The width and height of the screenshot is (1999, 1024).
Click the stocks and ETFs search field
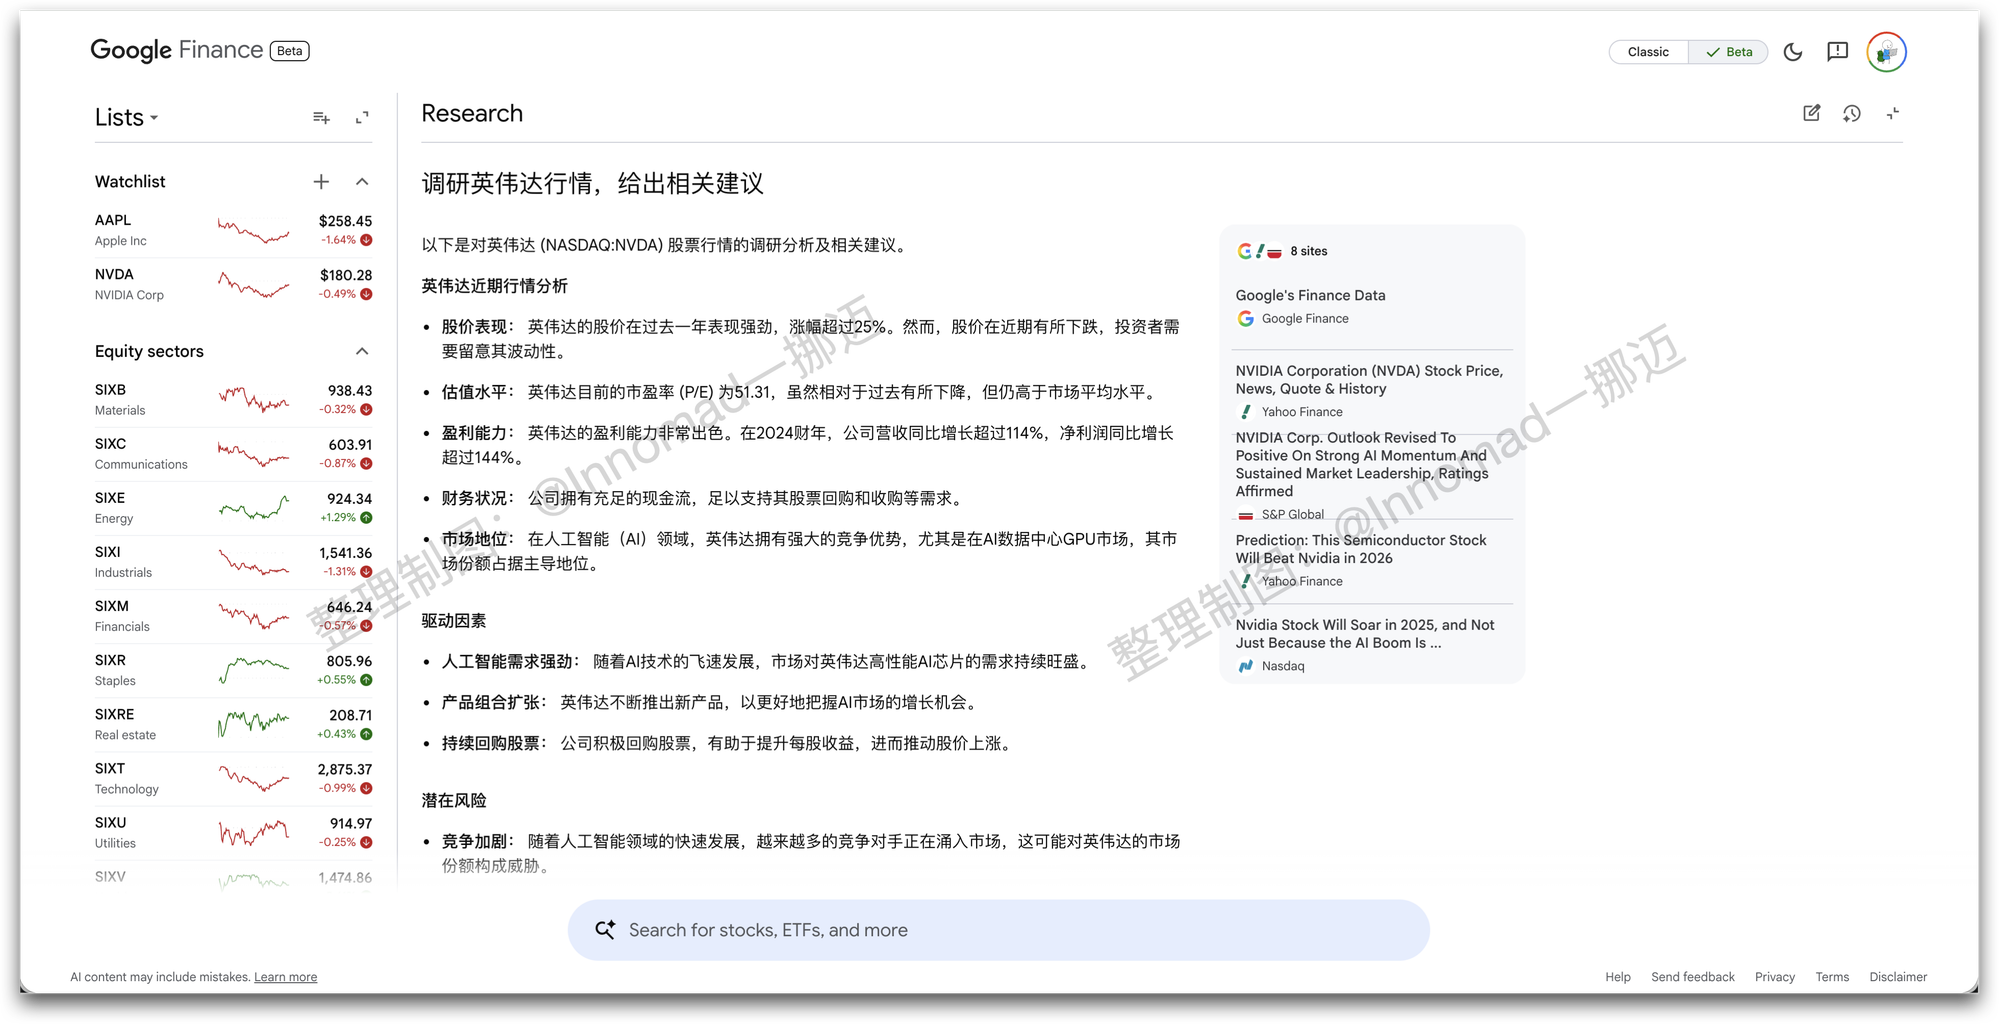click(x=999, y=929)
